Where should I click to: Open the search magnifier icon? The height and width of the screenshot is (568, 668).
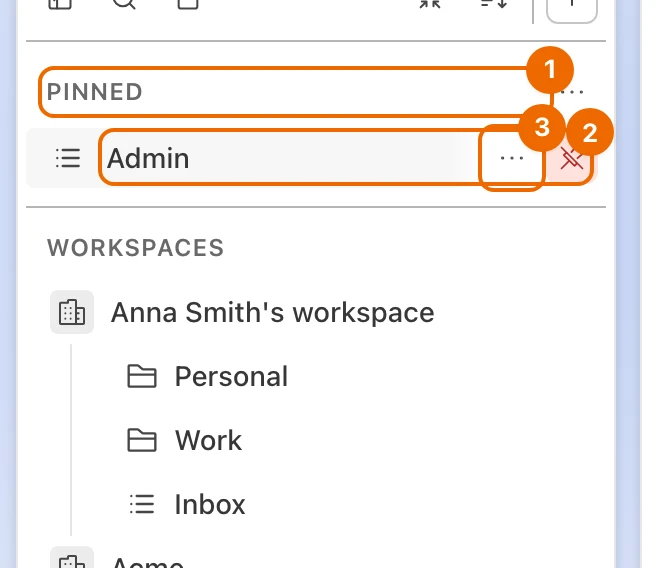(x=124, y=3)
